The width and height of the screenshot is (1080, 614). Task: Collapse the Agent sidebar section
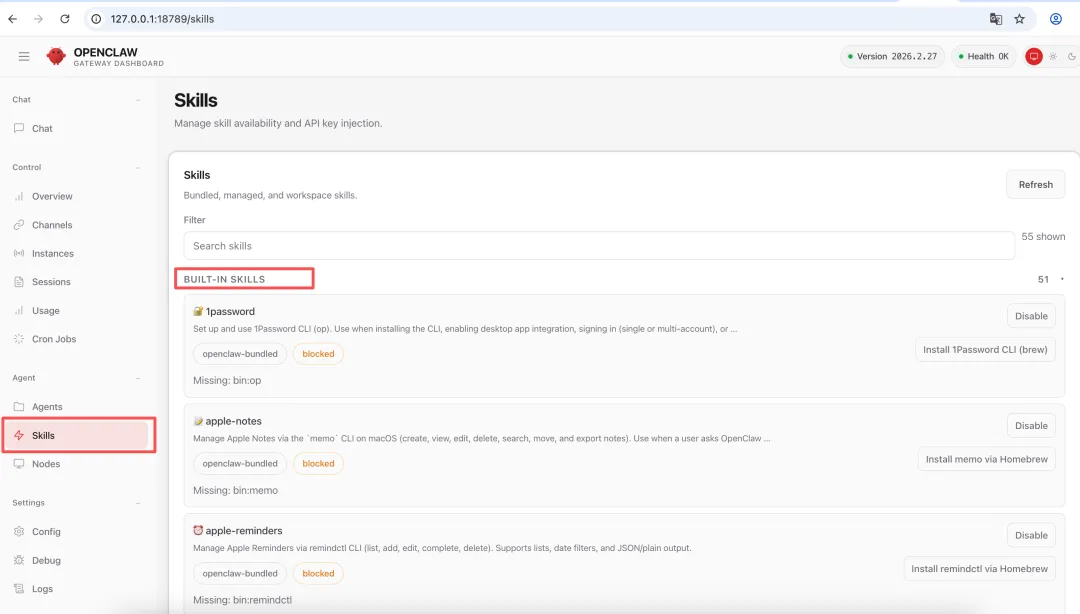tap(138, 378)
